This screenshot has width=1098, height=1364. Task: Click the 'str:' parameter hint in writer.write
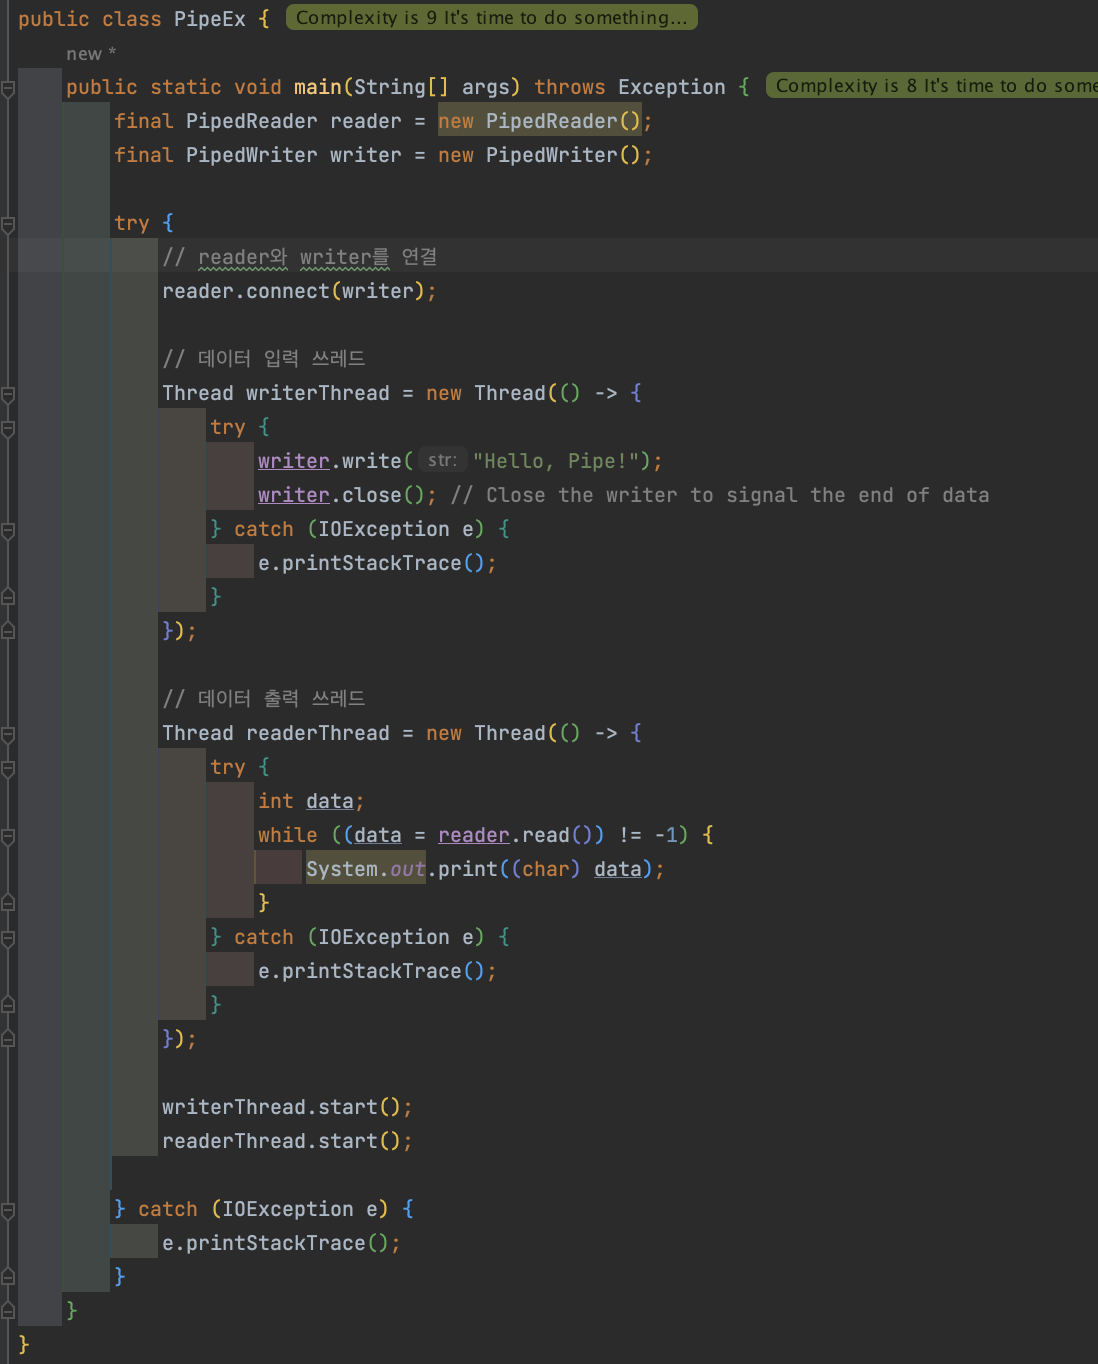(x=442, y=460)
